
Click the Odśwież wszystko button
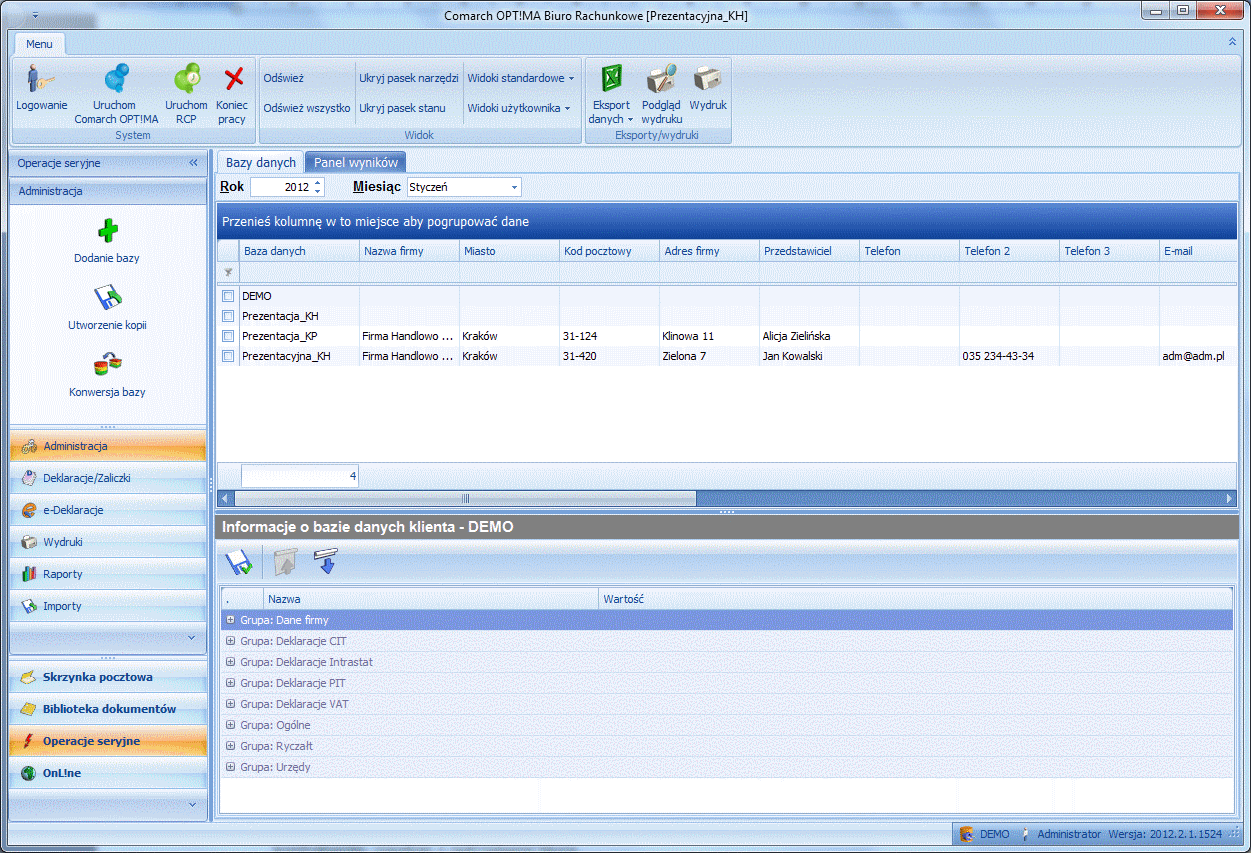[306, 108]
